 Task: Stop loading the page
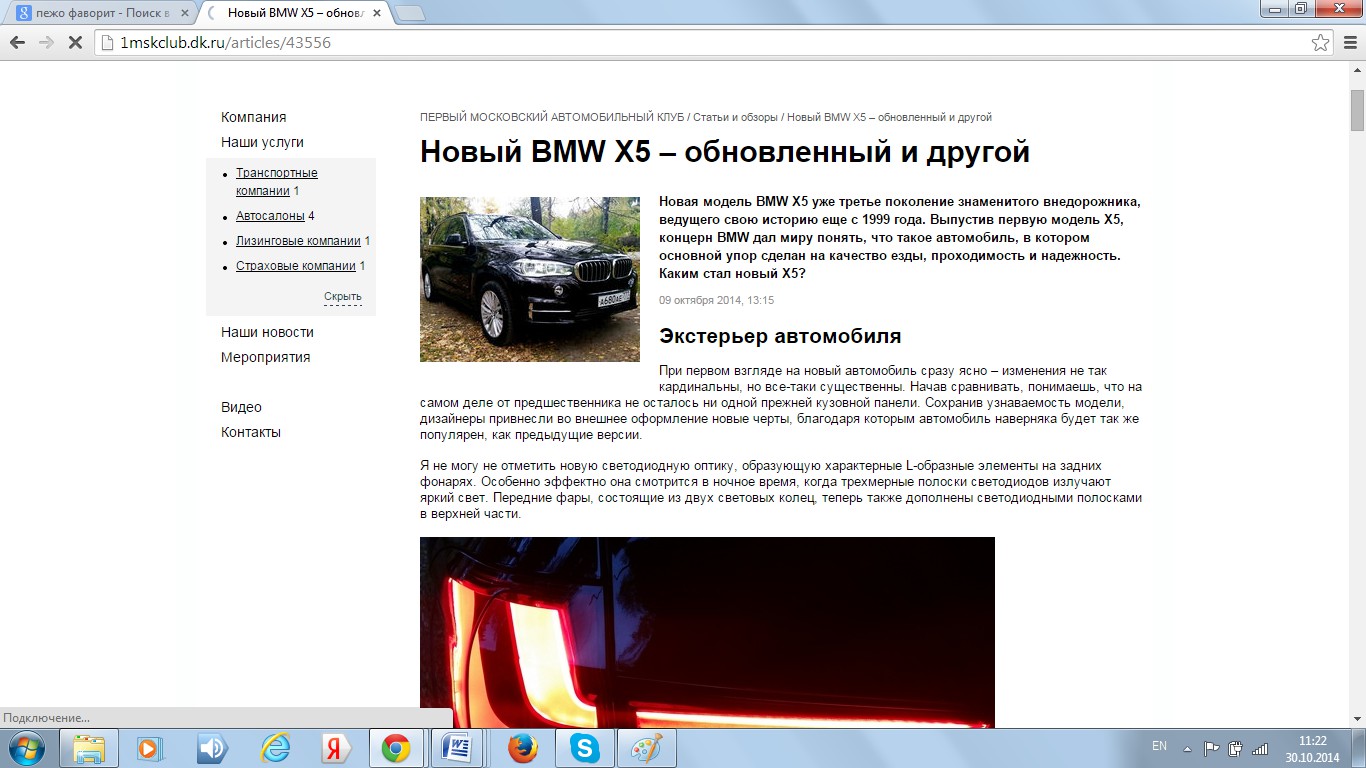[x=75, y=43]
